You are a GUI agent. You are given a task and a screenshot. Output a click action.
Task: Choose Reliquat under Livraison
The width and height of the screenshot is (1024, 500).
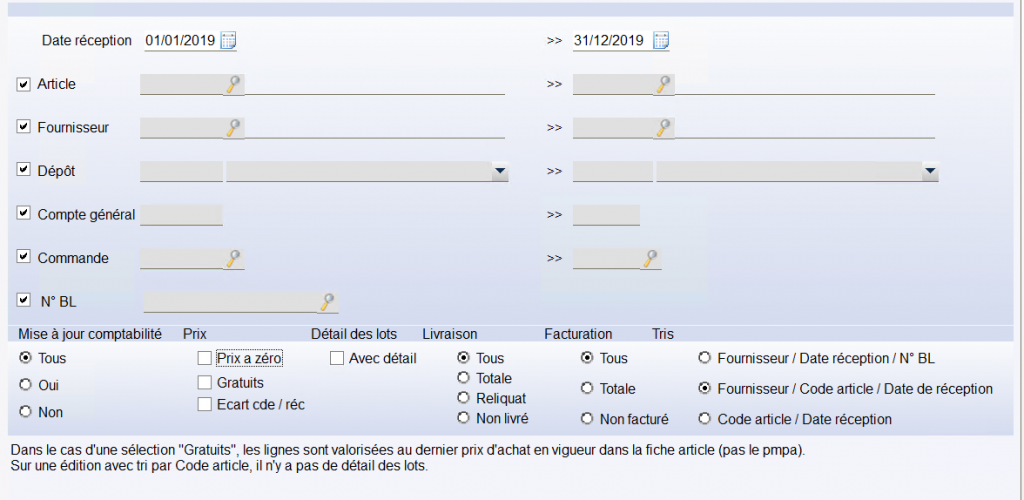(463, 398)
